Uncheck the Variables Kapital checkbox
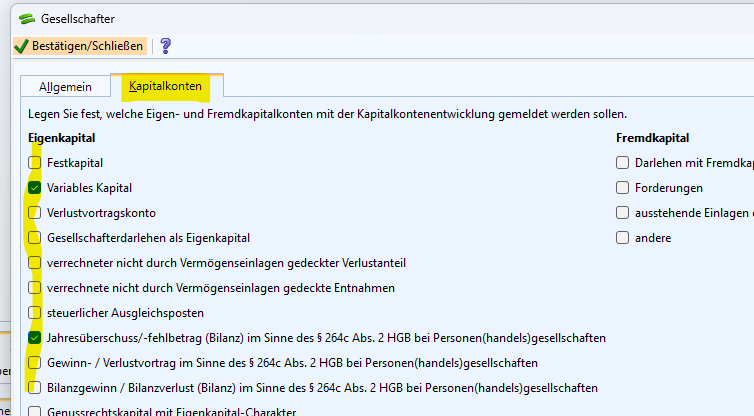754x416 pixels. click(35, 187)
